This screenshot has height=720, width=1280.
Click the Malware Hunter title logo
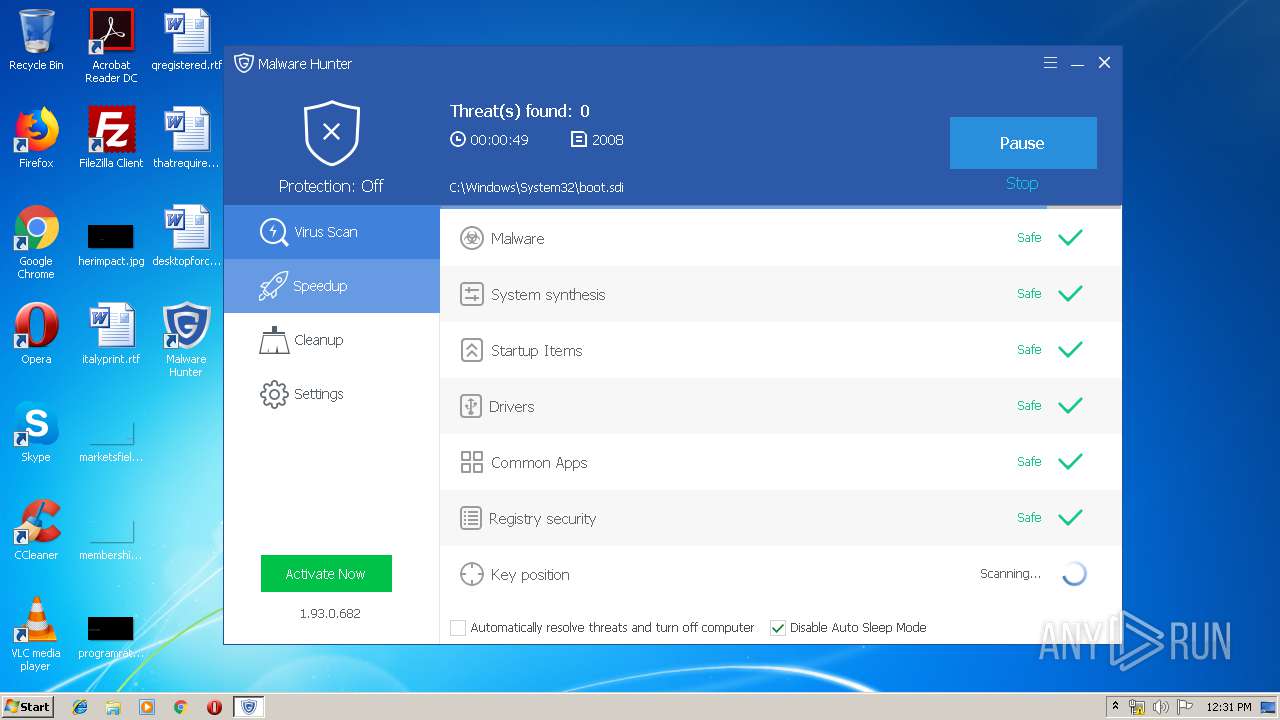point(243,63)
